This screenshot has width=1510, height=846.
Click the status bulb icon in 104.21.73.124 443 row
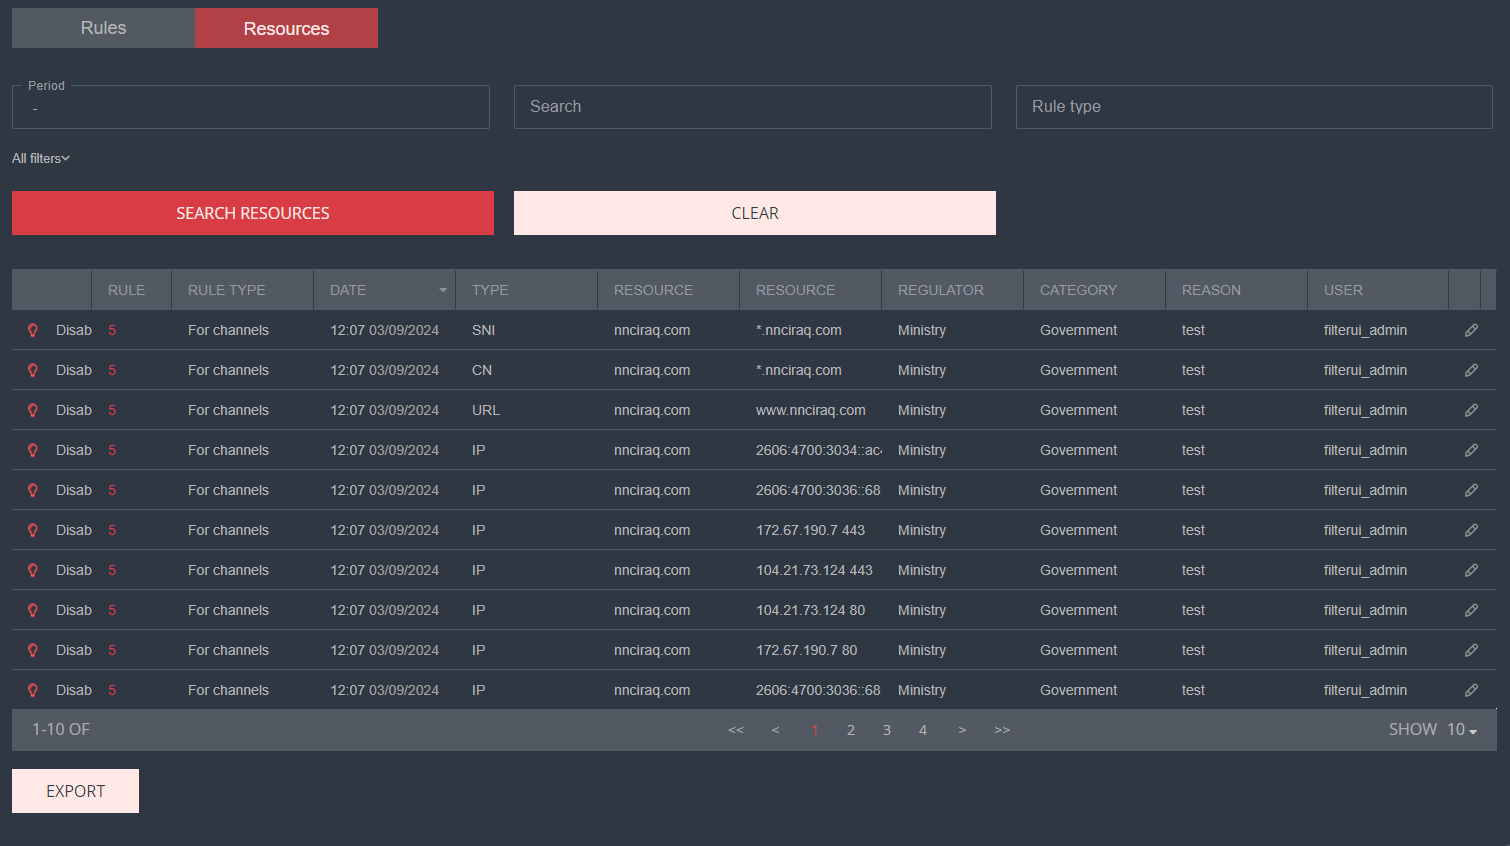[x=32, y=570]
